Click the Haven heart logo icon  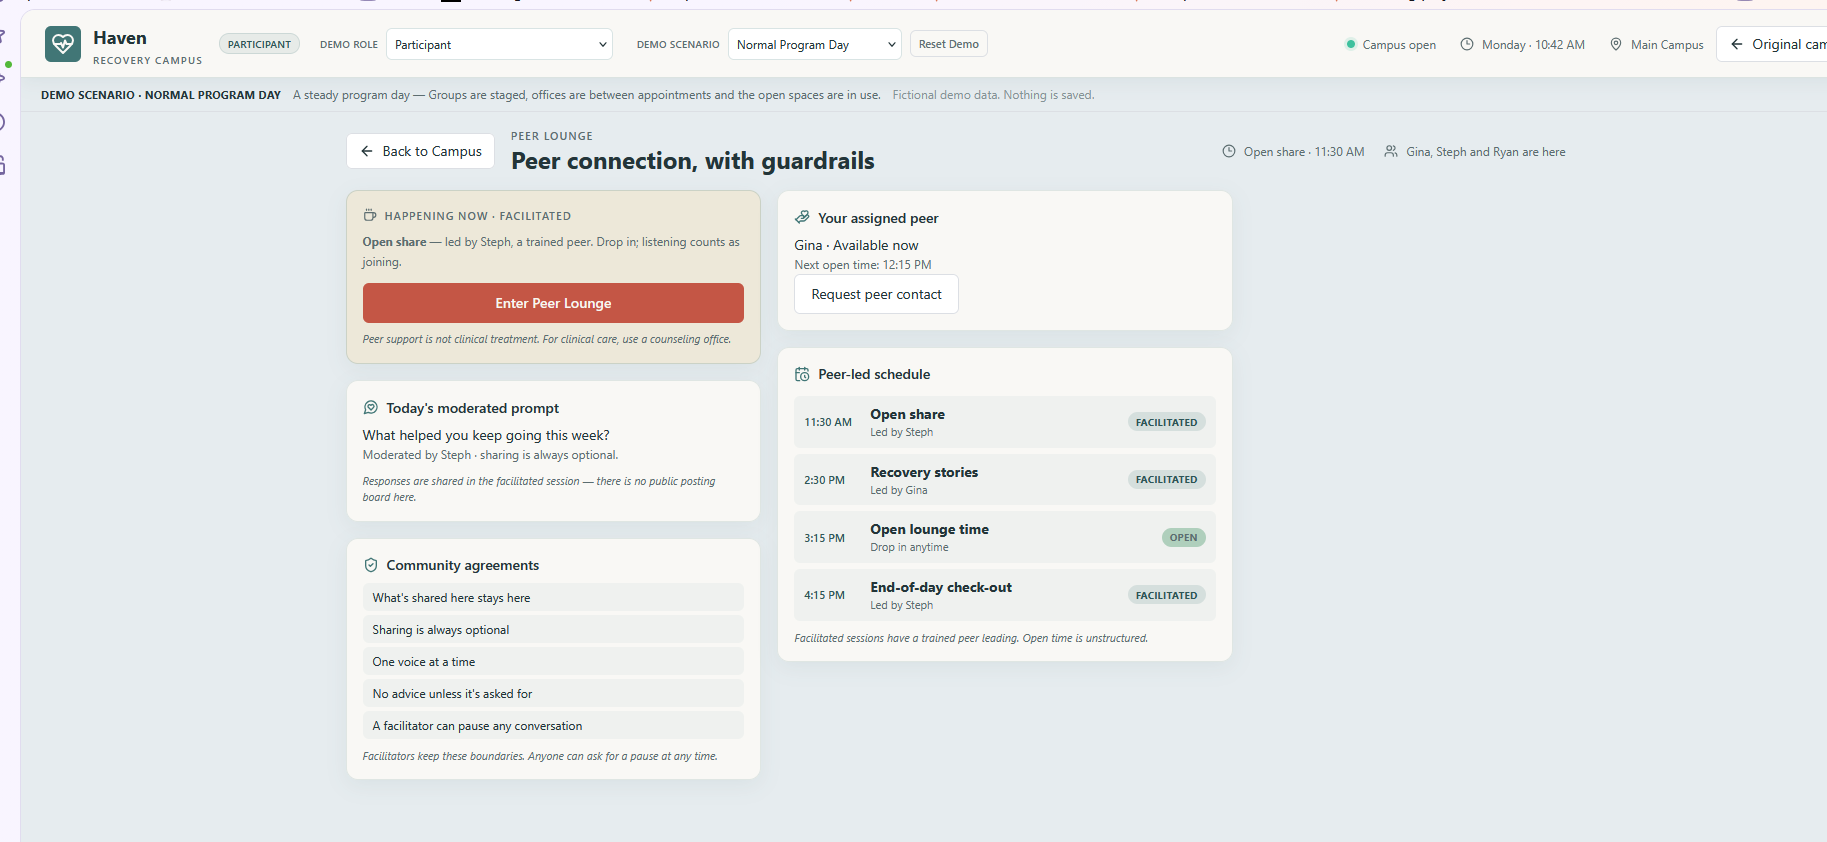click(63, 44)
